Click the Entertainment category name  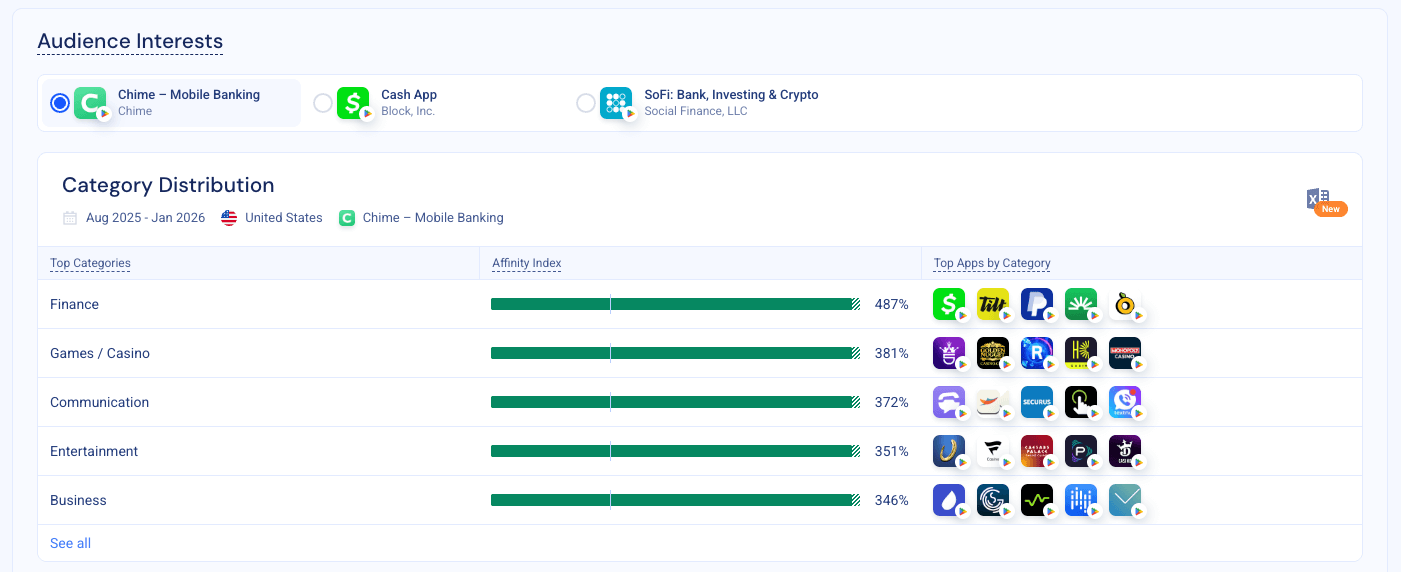click(94, 451)
